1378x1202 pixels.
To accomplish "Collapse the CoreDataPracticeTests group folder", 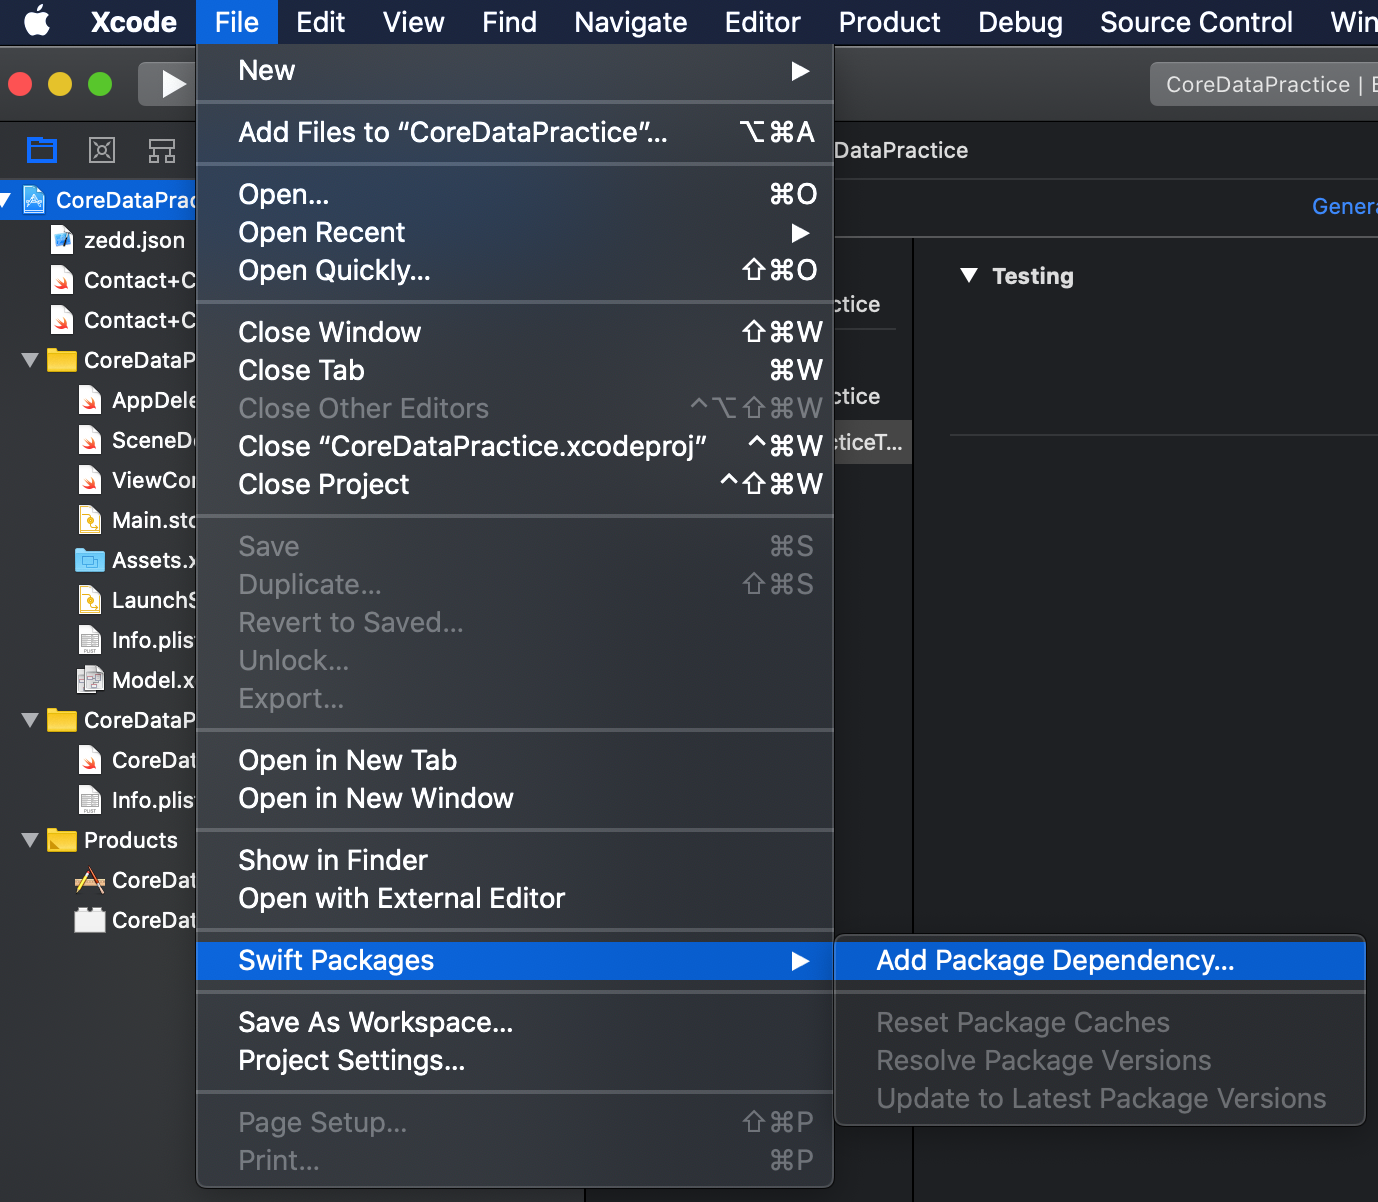I will point(30,720).
